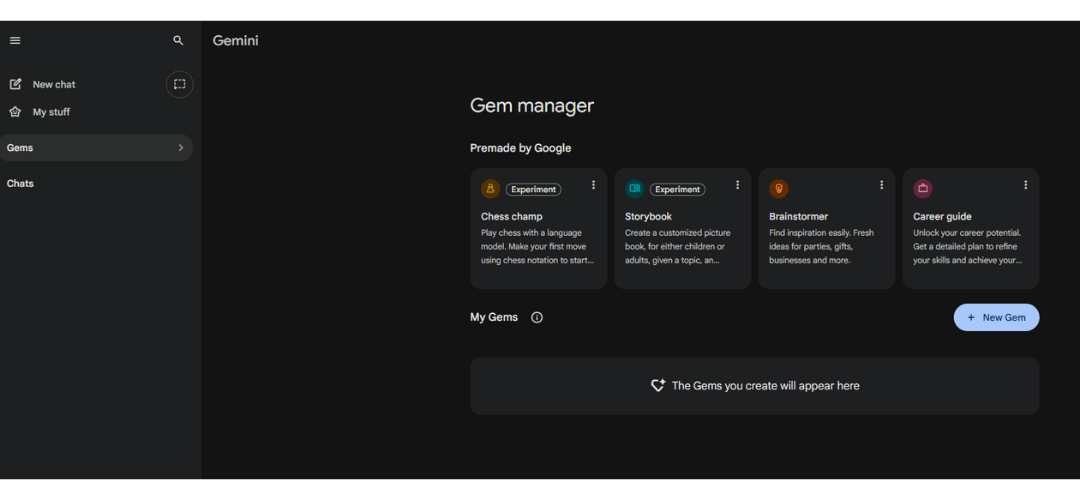
Task: Open temporary chat dashed-square icon
Action: tap(180, 84)
